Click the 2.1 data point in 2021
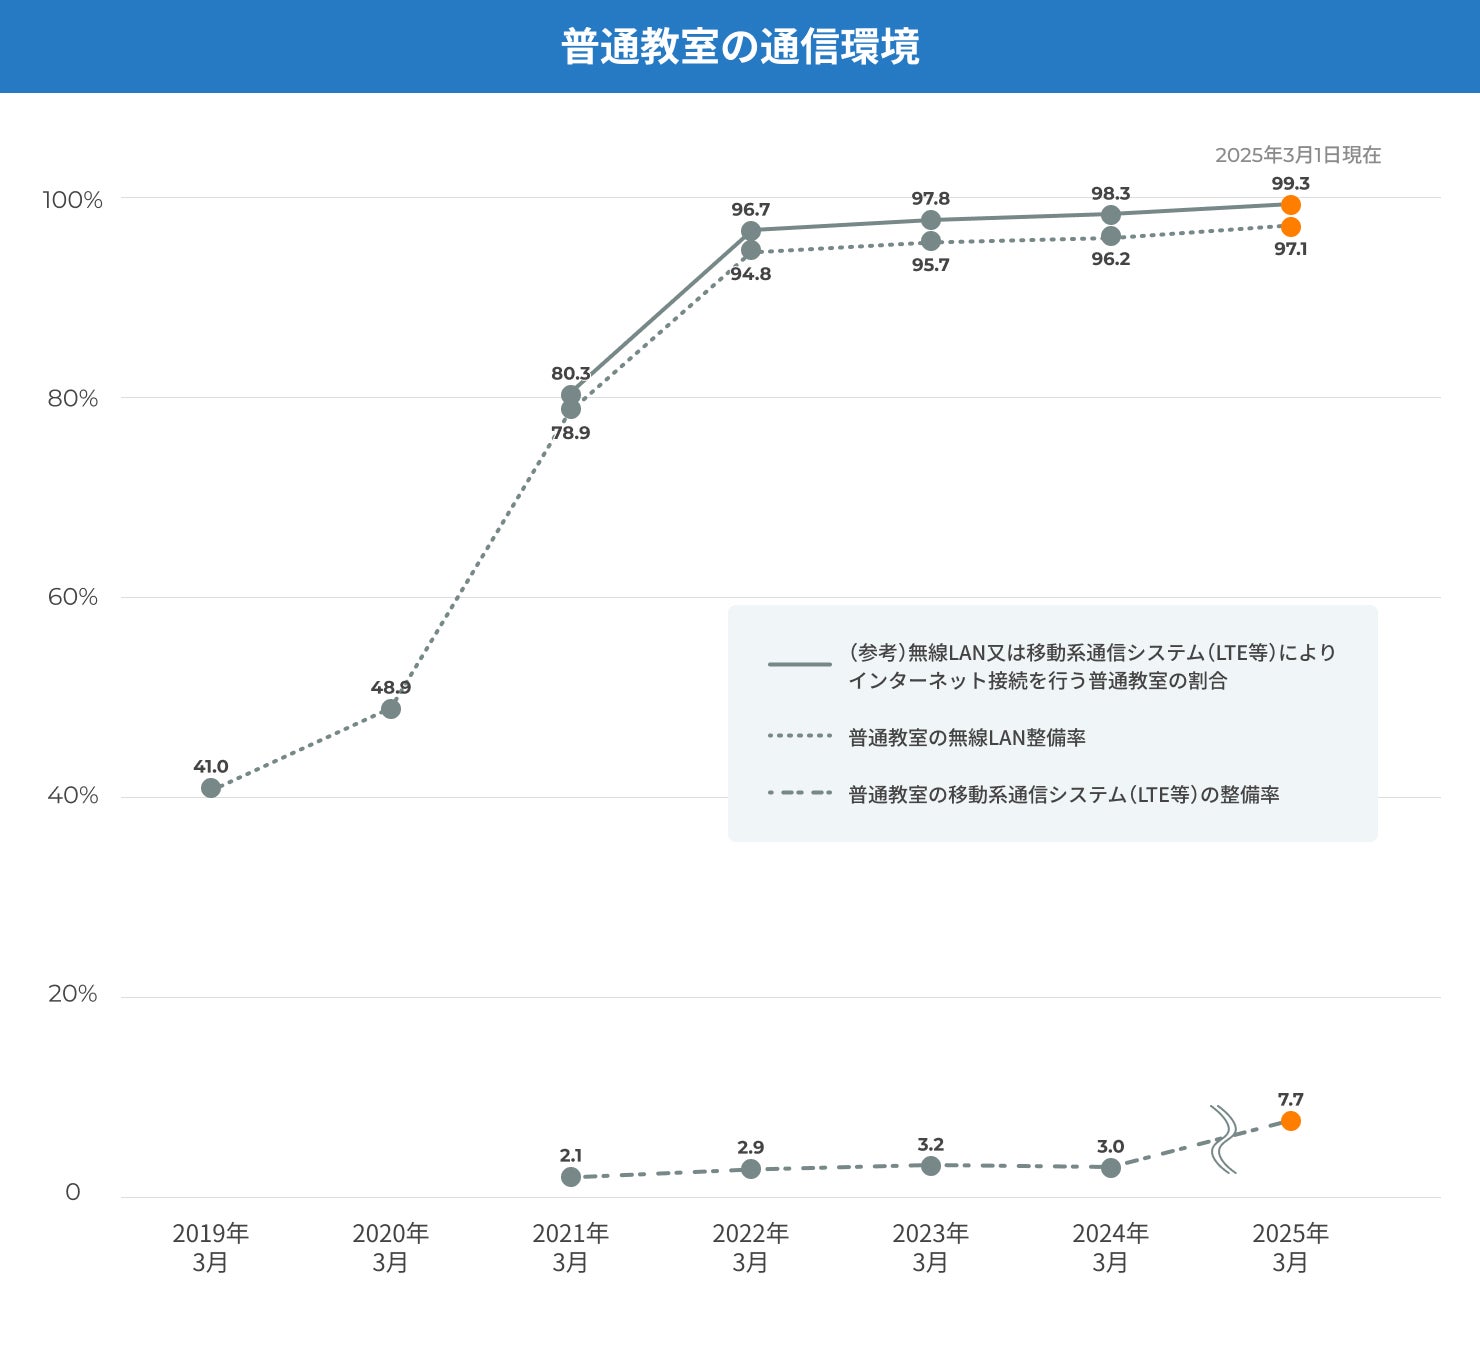Viewport: 1480px width, 1351px height. 571,1177
